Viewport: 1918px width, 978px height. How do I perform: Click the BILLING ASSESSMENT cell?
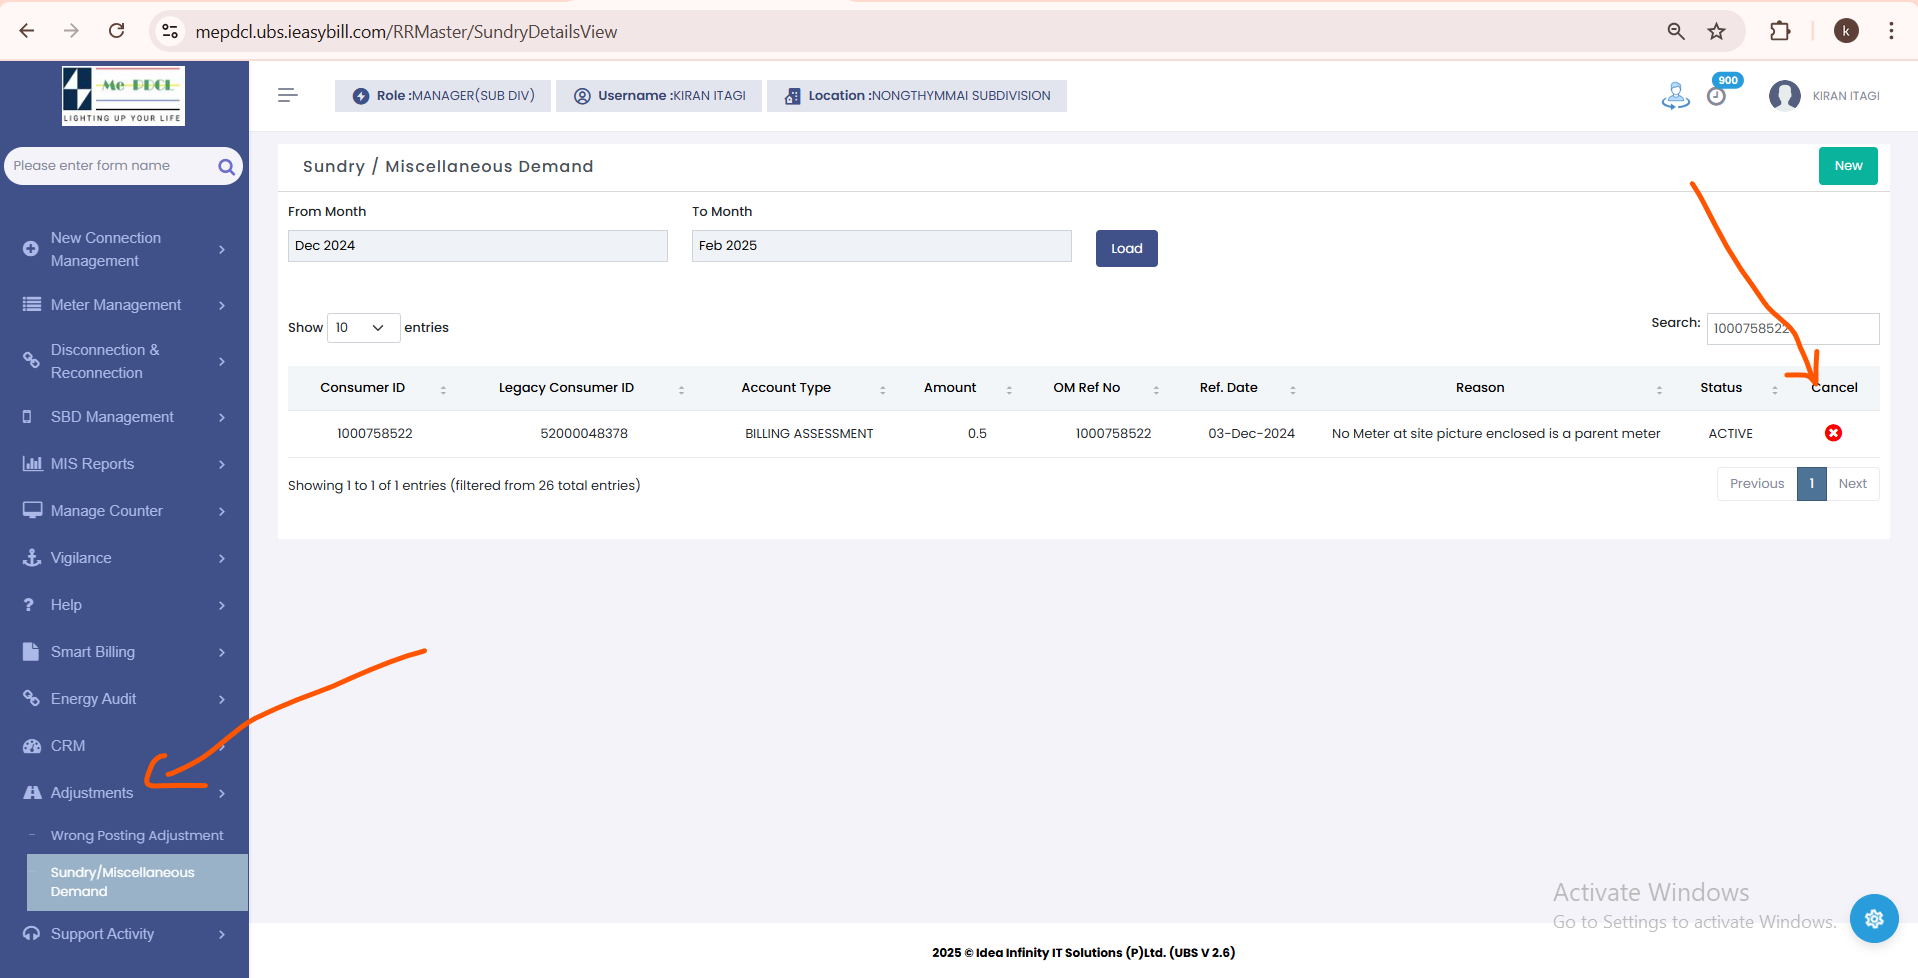809,434
